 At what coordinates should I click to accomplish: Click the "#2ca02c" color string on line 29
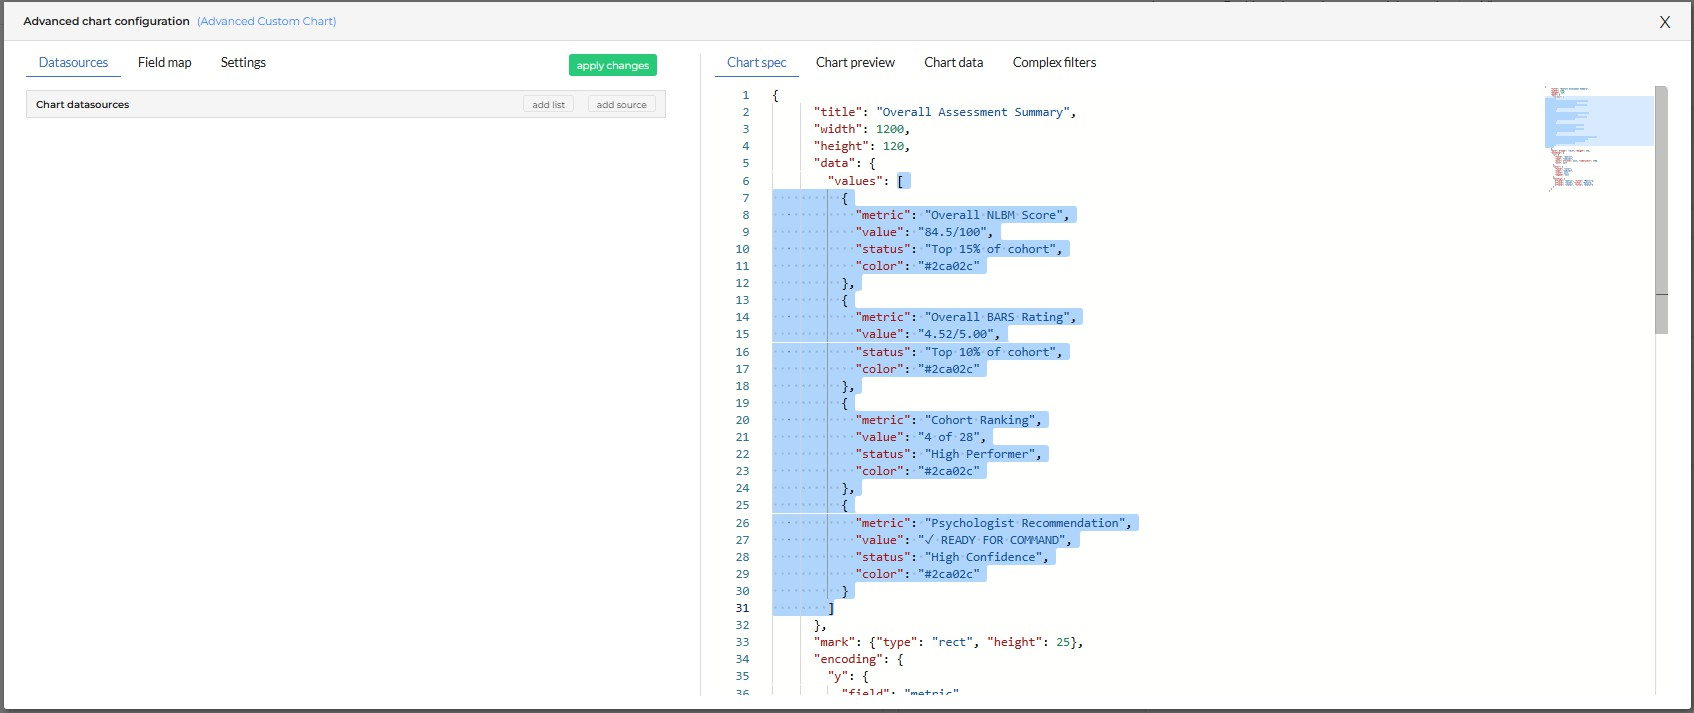click(x=949, y=574)
